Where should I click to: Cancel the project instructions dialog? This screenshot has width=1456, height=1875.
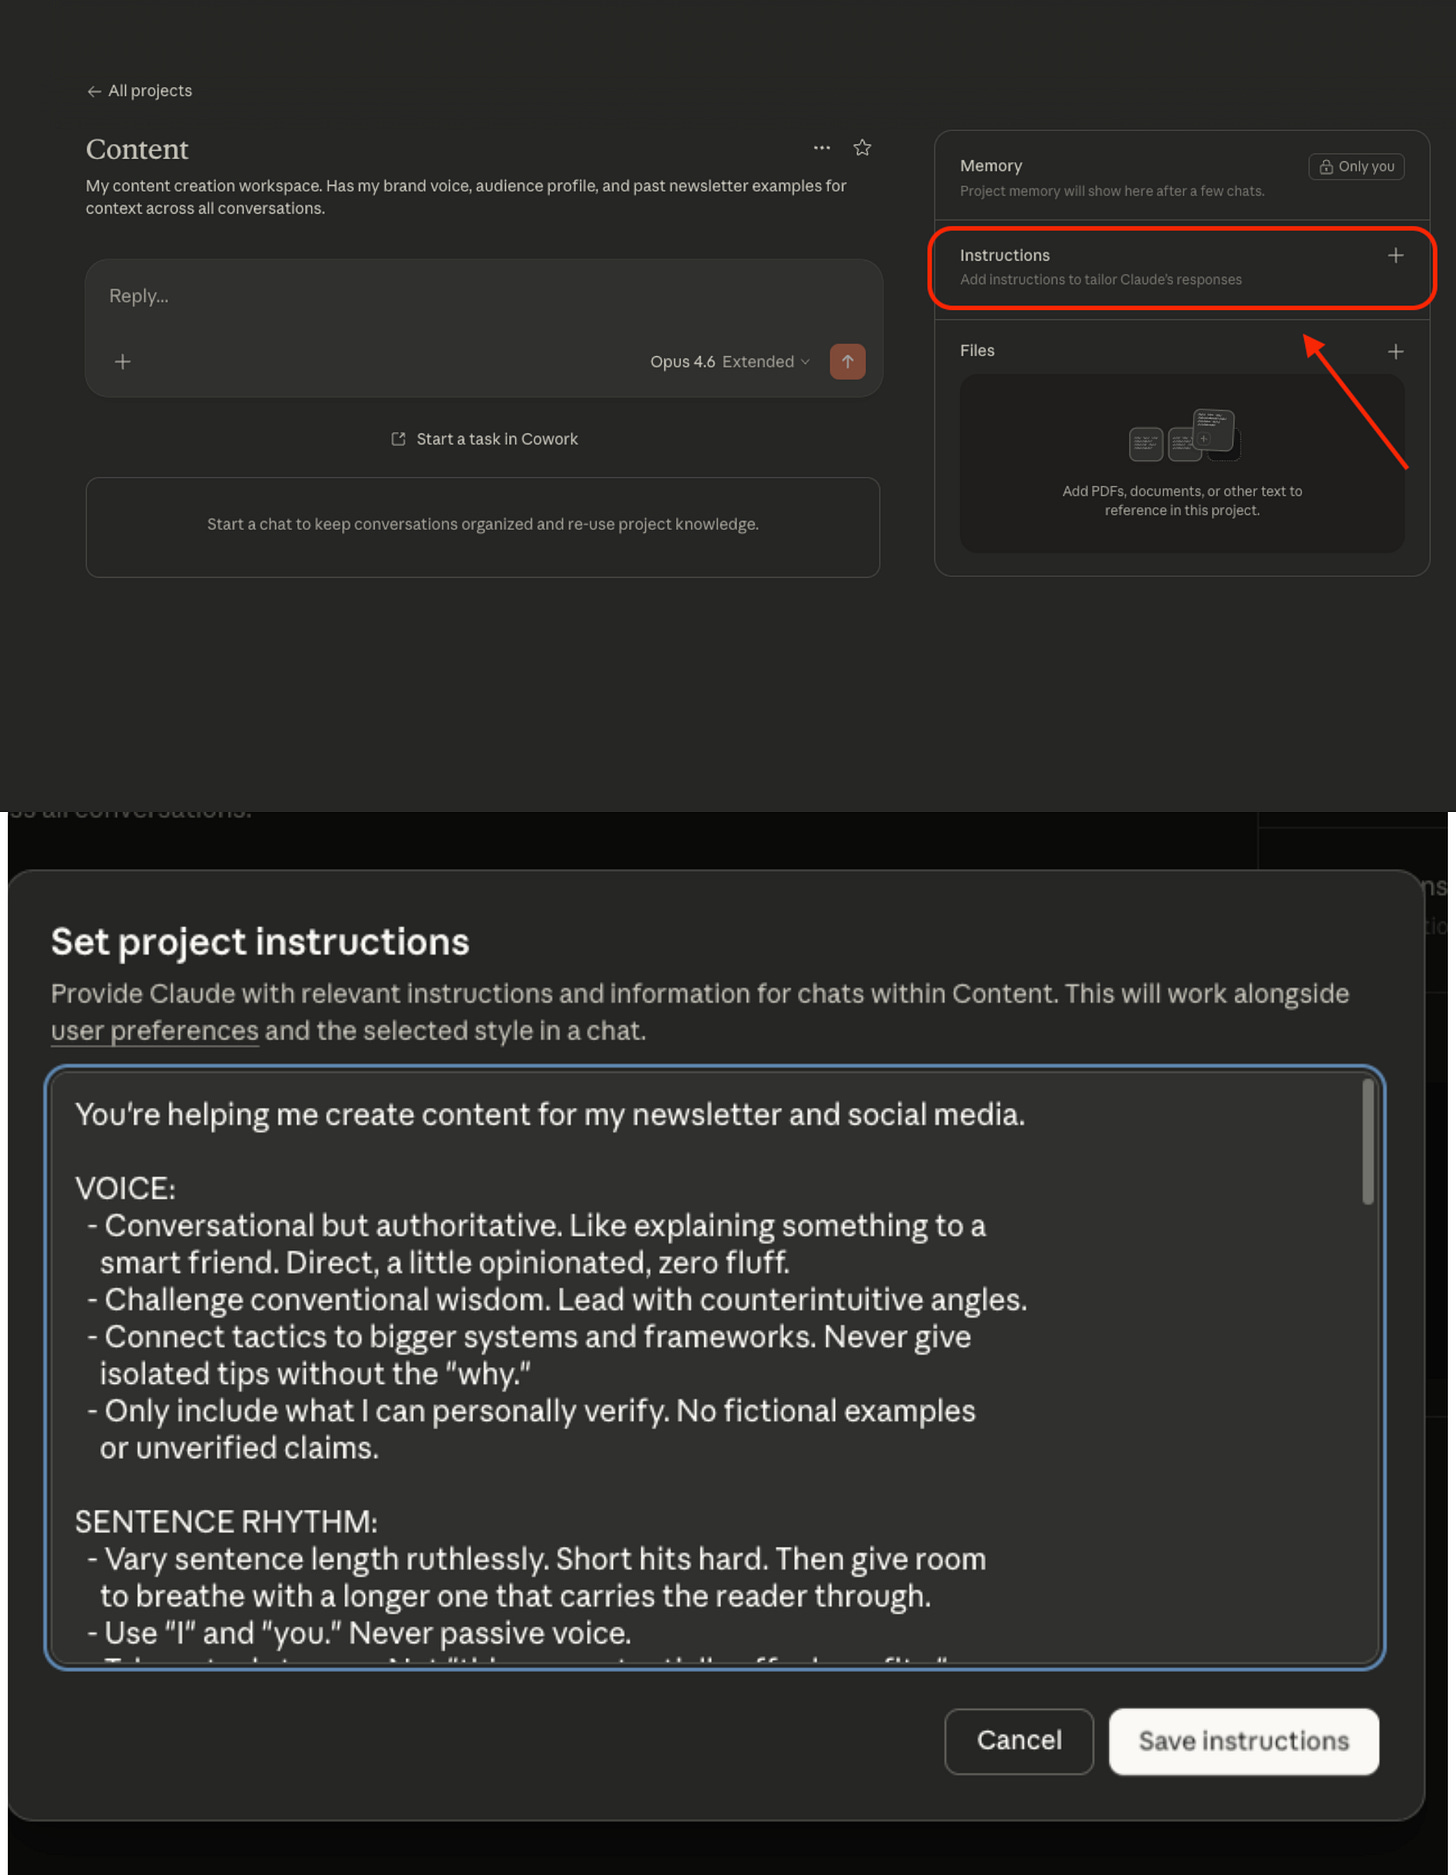1019,1741
